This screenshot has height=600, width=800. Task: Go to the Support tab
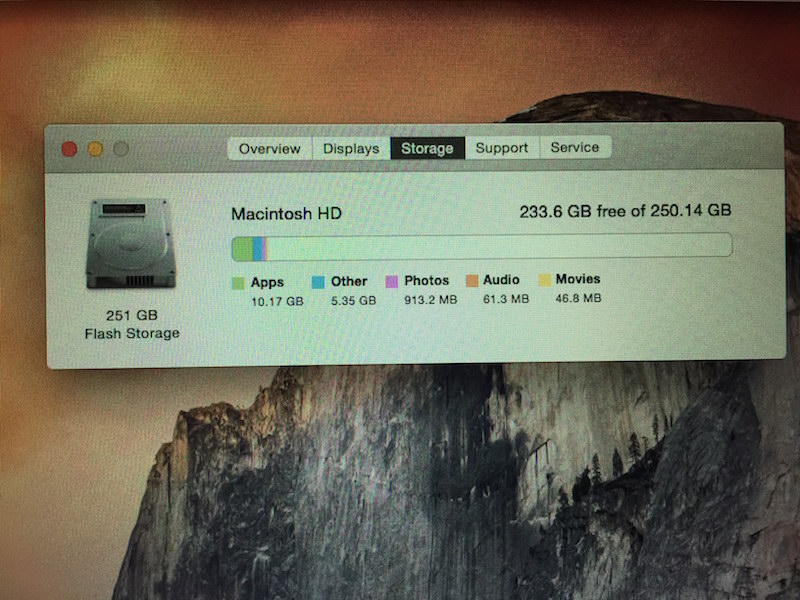click(x=502, y=147)
